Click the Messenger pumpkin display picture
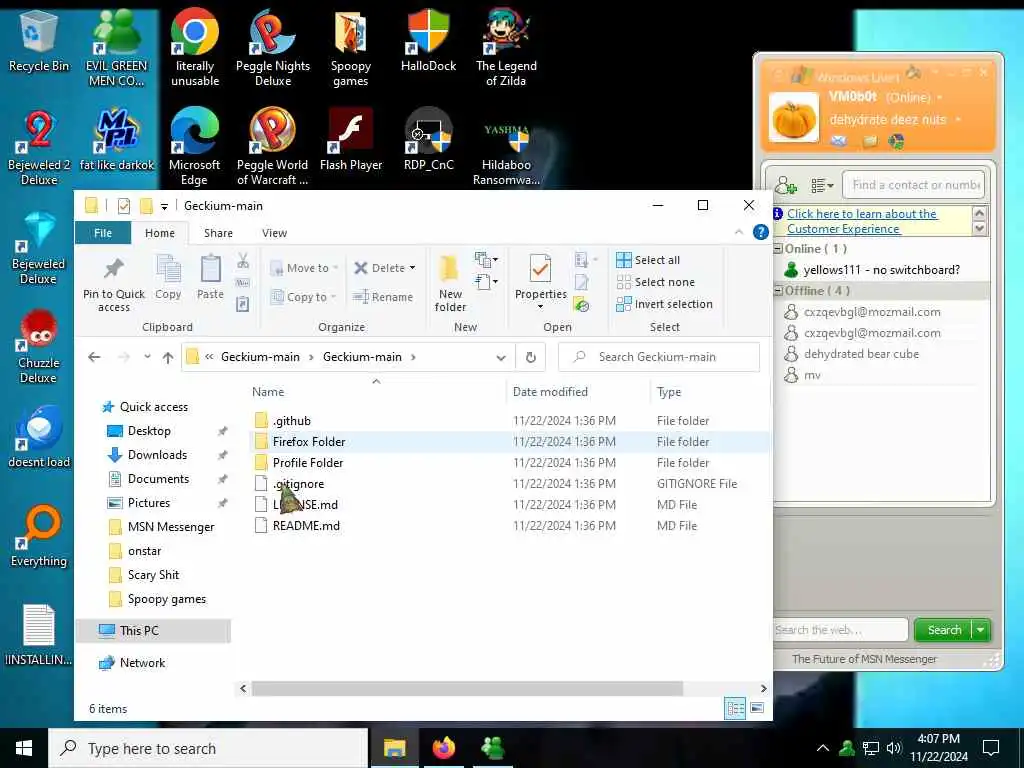Viewport: 1024px width, 768px height. (793, 118)
